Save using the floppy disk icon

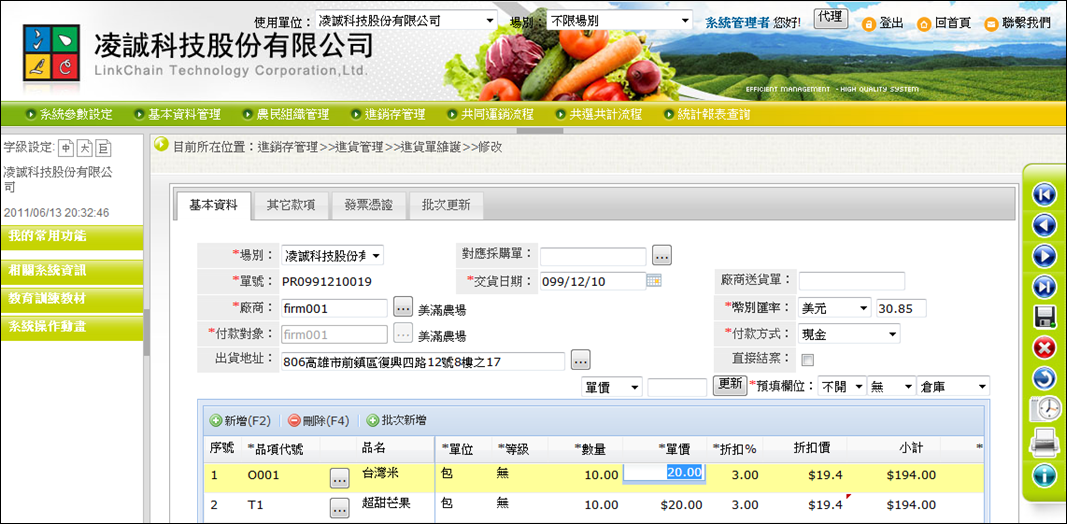[1044, 317]
